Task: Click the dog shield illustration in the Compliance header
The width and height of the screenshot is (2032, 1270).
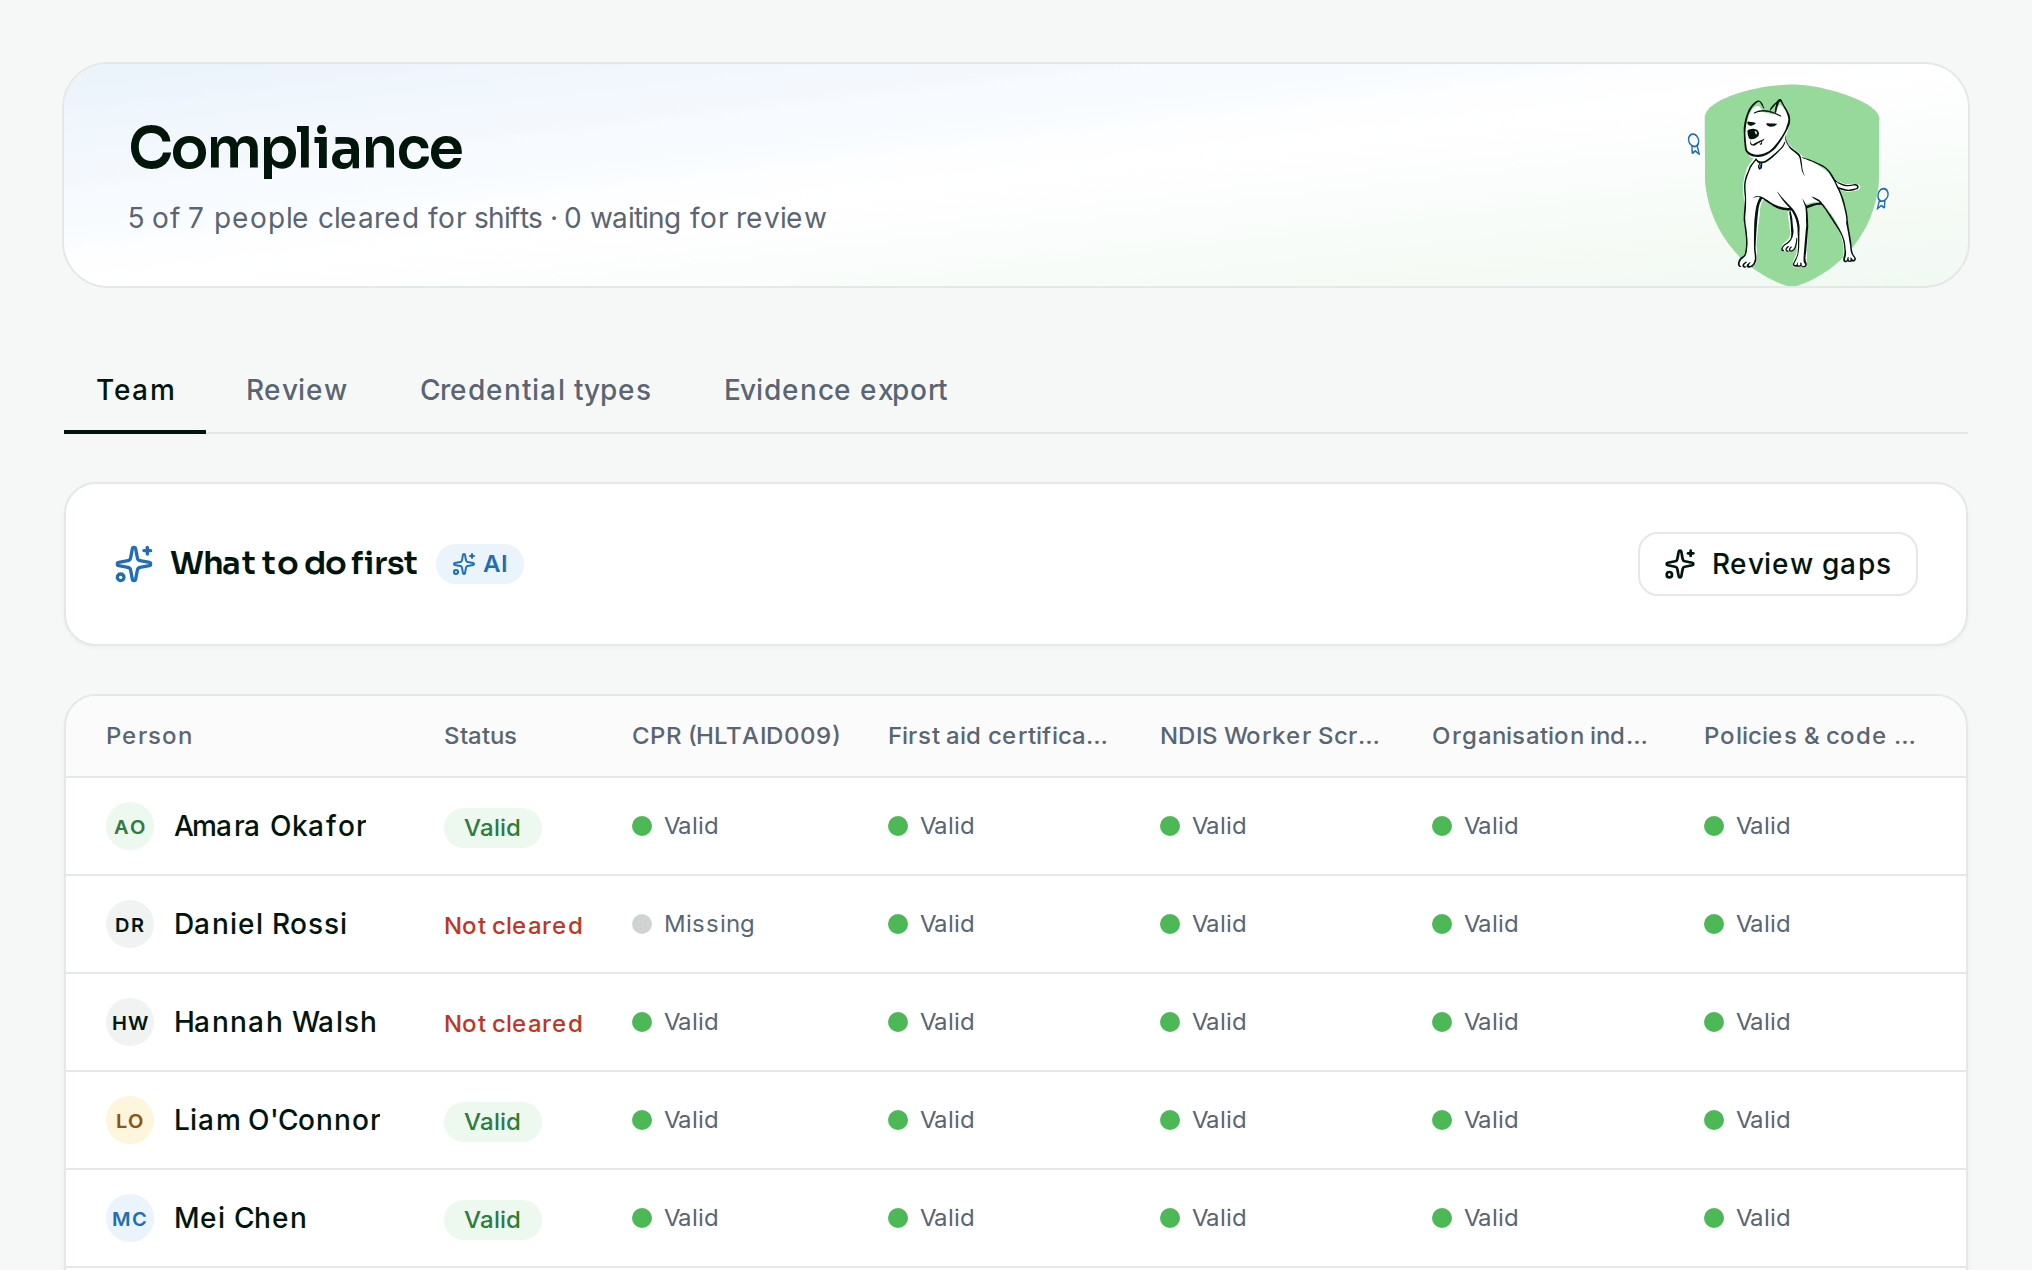Action: click(1790, 184)
